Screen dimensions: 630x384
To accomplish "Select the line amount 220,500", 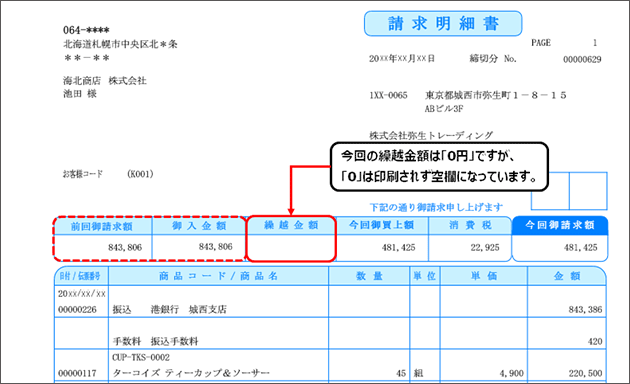I will pos(585,374).
